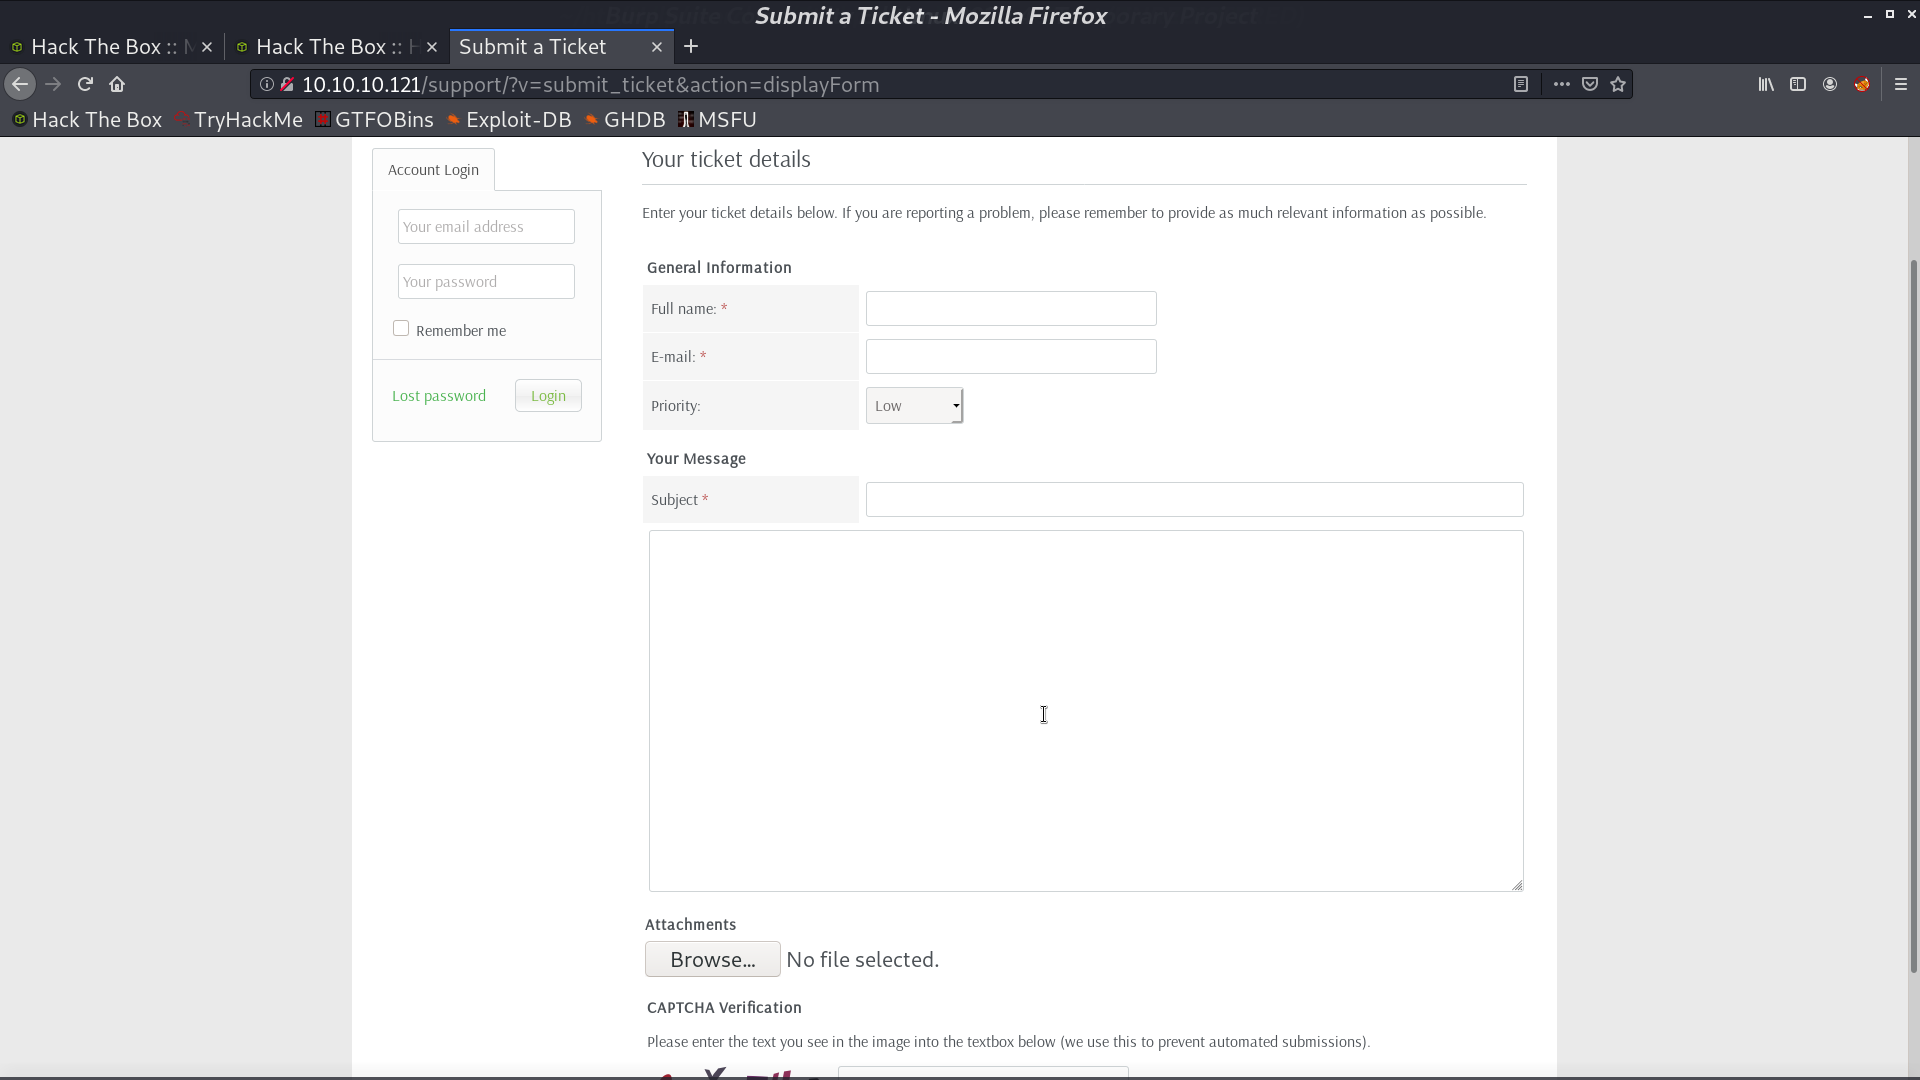Viewport: 1920px width, 1080px height.
Task: Click inside the message text area
Action: [1086, 711]
